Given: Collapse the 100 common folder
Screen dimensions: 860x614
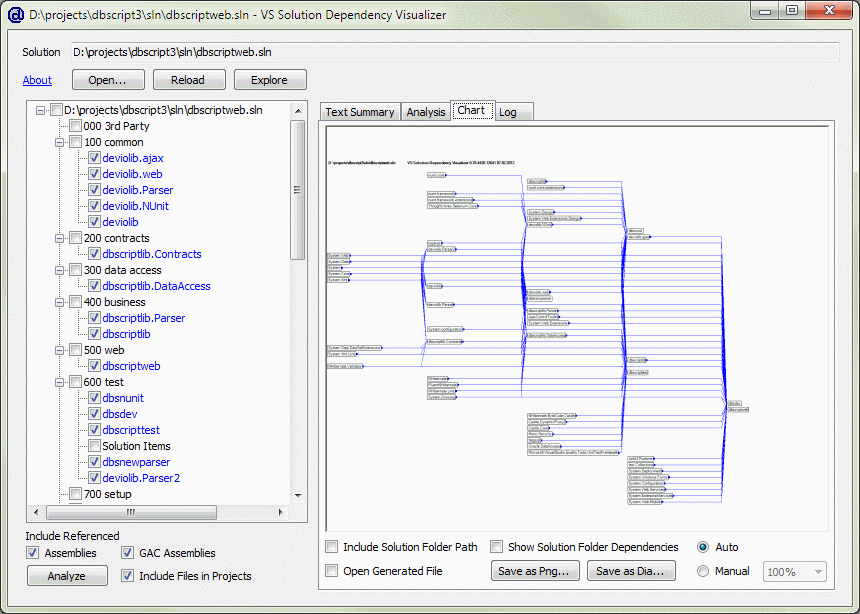Looking at the screenshot, I should tap(59, 143).
